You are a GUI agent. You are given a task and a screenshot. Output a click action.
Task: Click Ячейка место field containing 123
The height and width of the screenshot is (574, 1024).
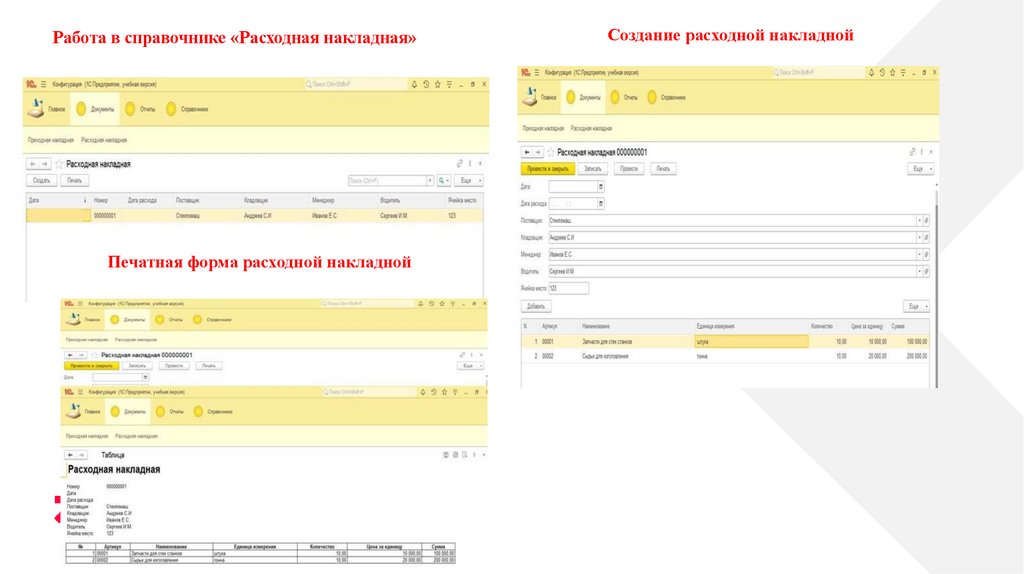[568, 288]
